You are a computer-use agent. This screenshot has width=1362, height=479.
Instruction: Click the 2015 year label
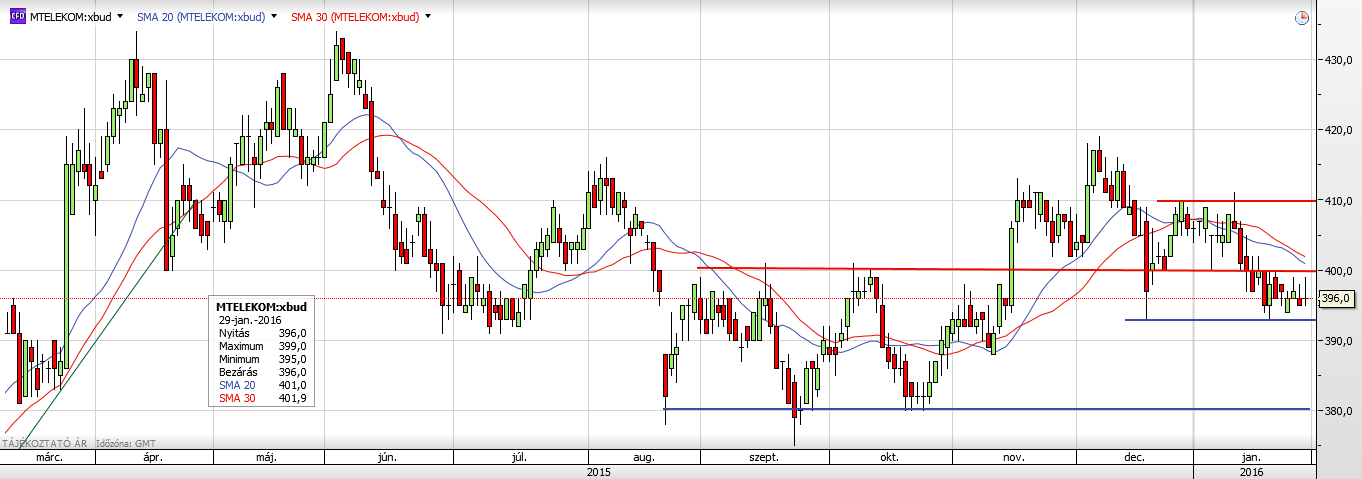tap(598, 471)
